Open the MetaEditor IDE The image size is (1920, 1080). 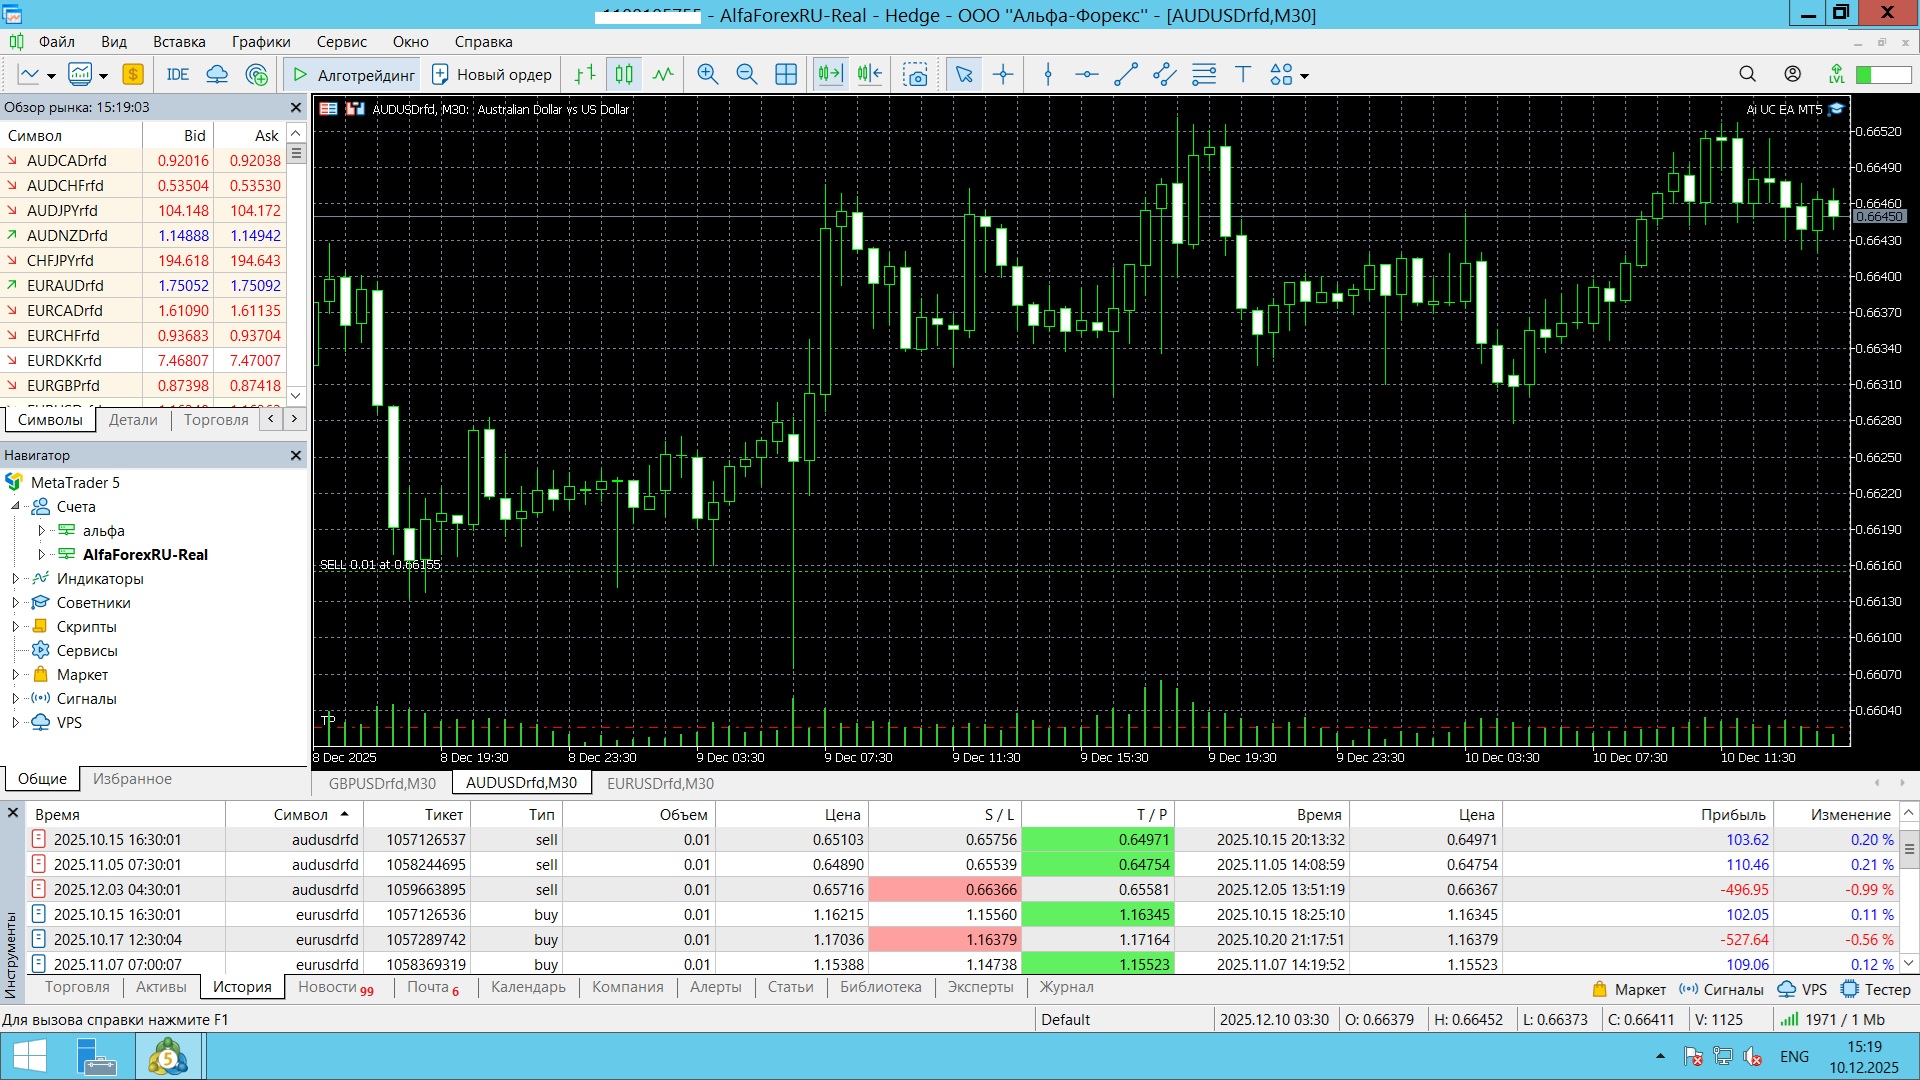[x=178, y=74]
